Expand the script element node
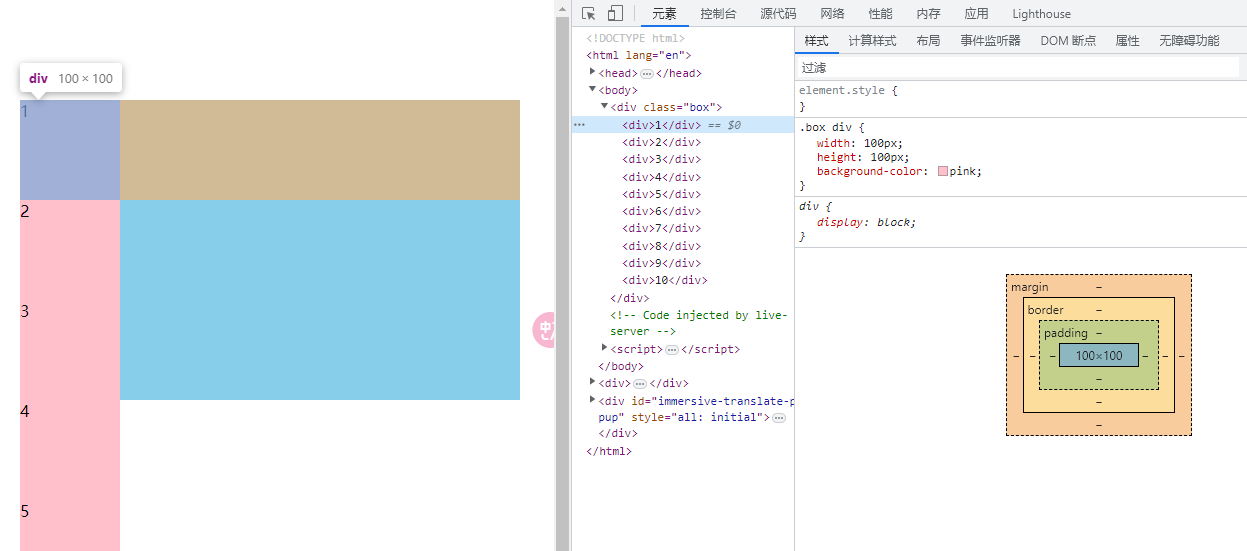The height and width of the screenshot is (551, 1247). point(605,348)
